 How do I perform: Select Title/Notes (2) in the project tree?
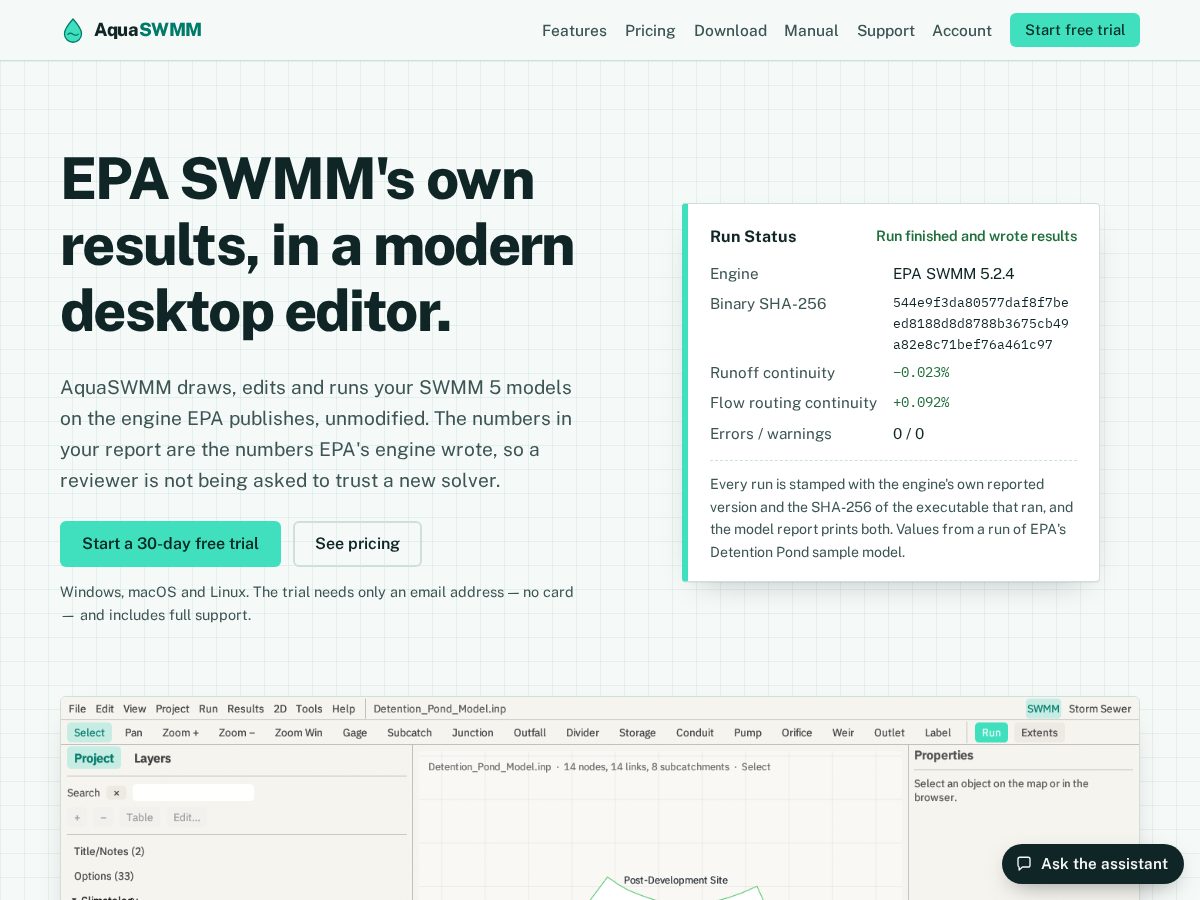click(109, 851)
